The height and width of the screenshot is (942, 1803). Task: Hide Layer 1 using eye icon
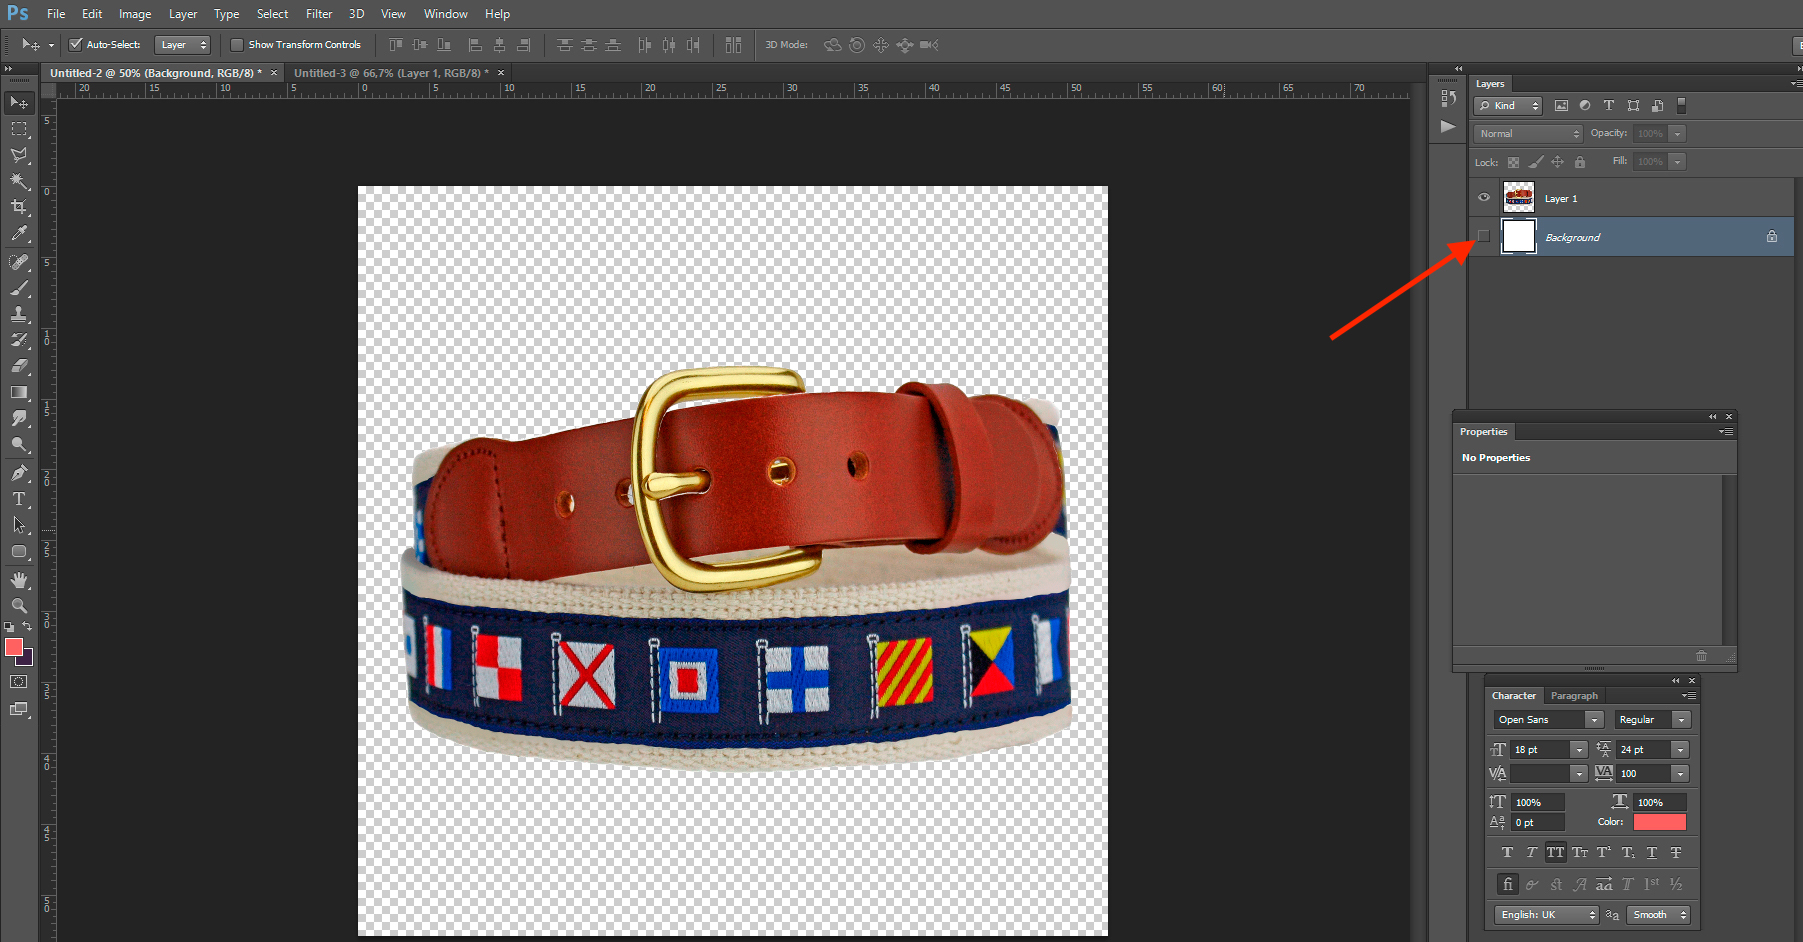click(1484, 198)
